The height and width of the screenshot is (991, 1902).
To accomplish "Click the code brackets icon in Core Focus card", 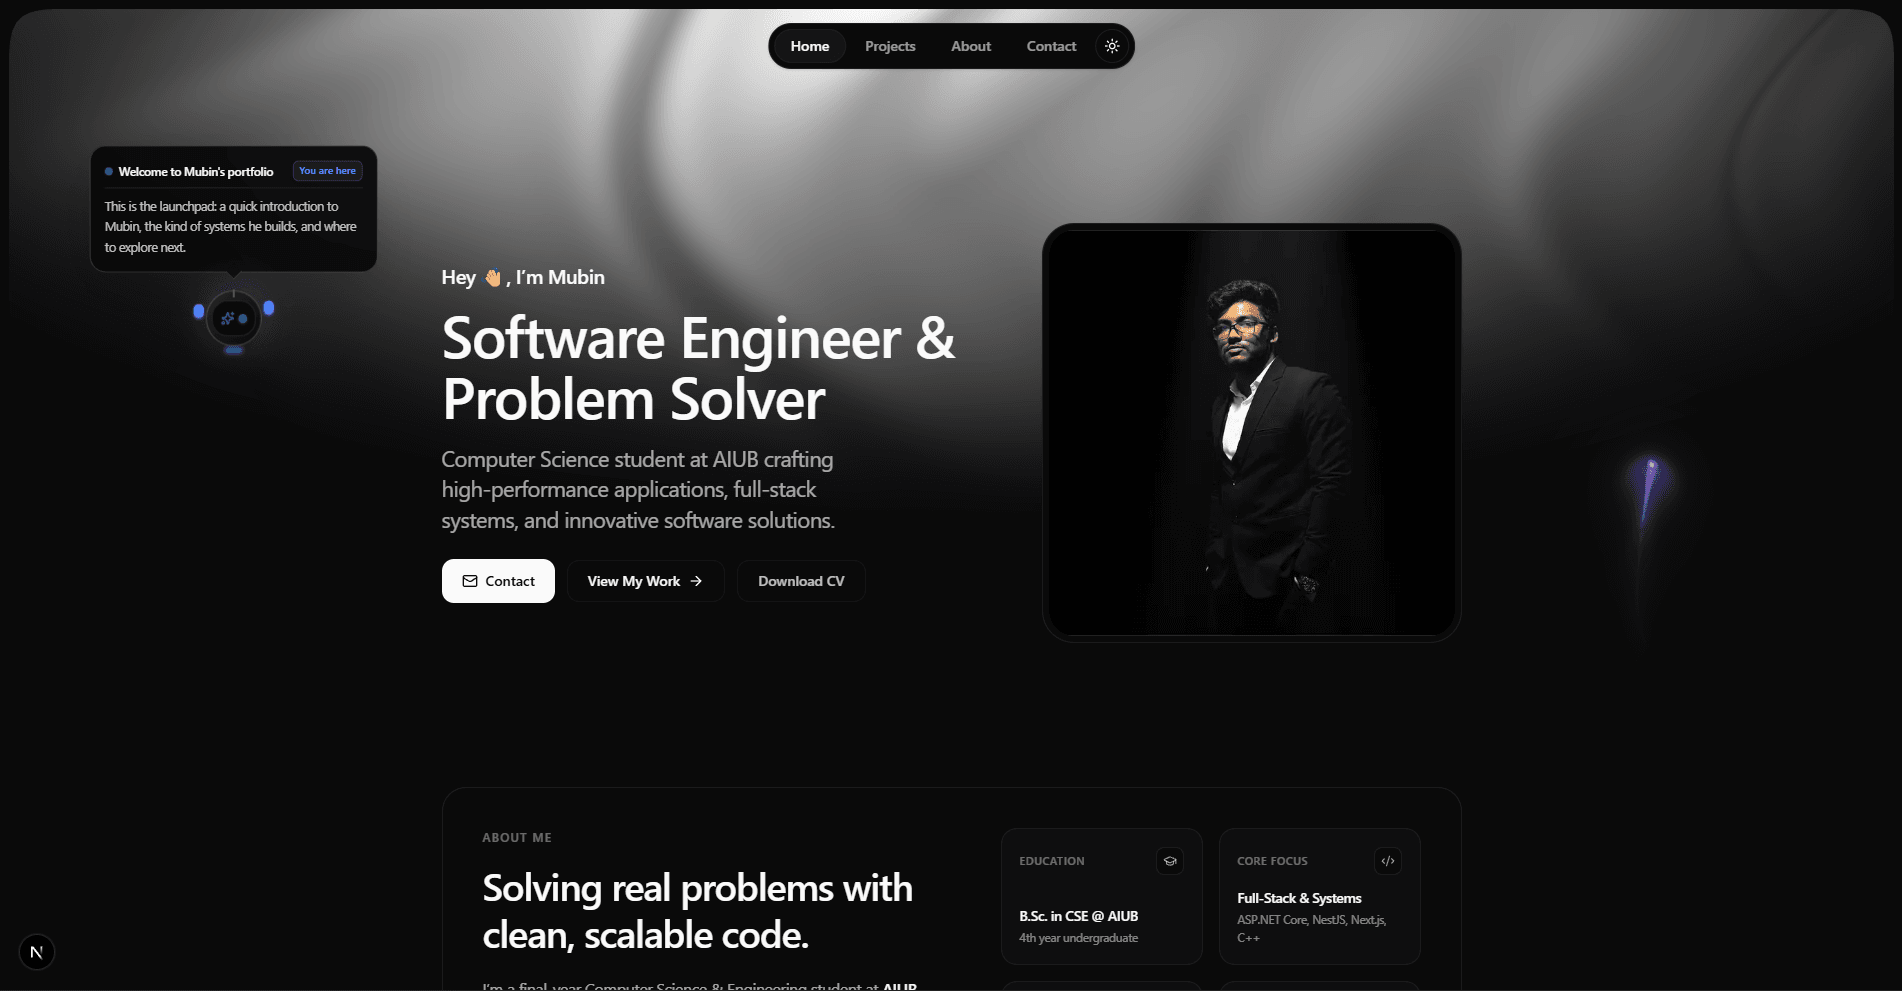I will [x=1388, y=861].
